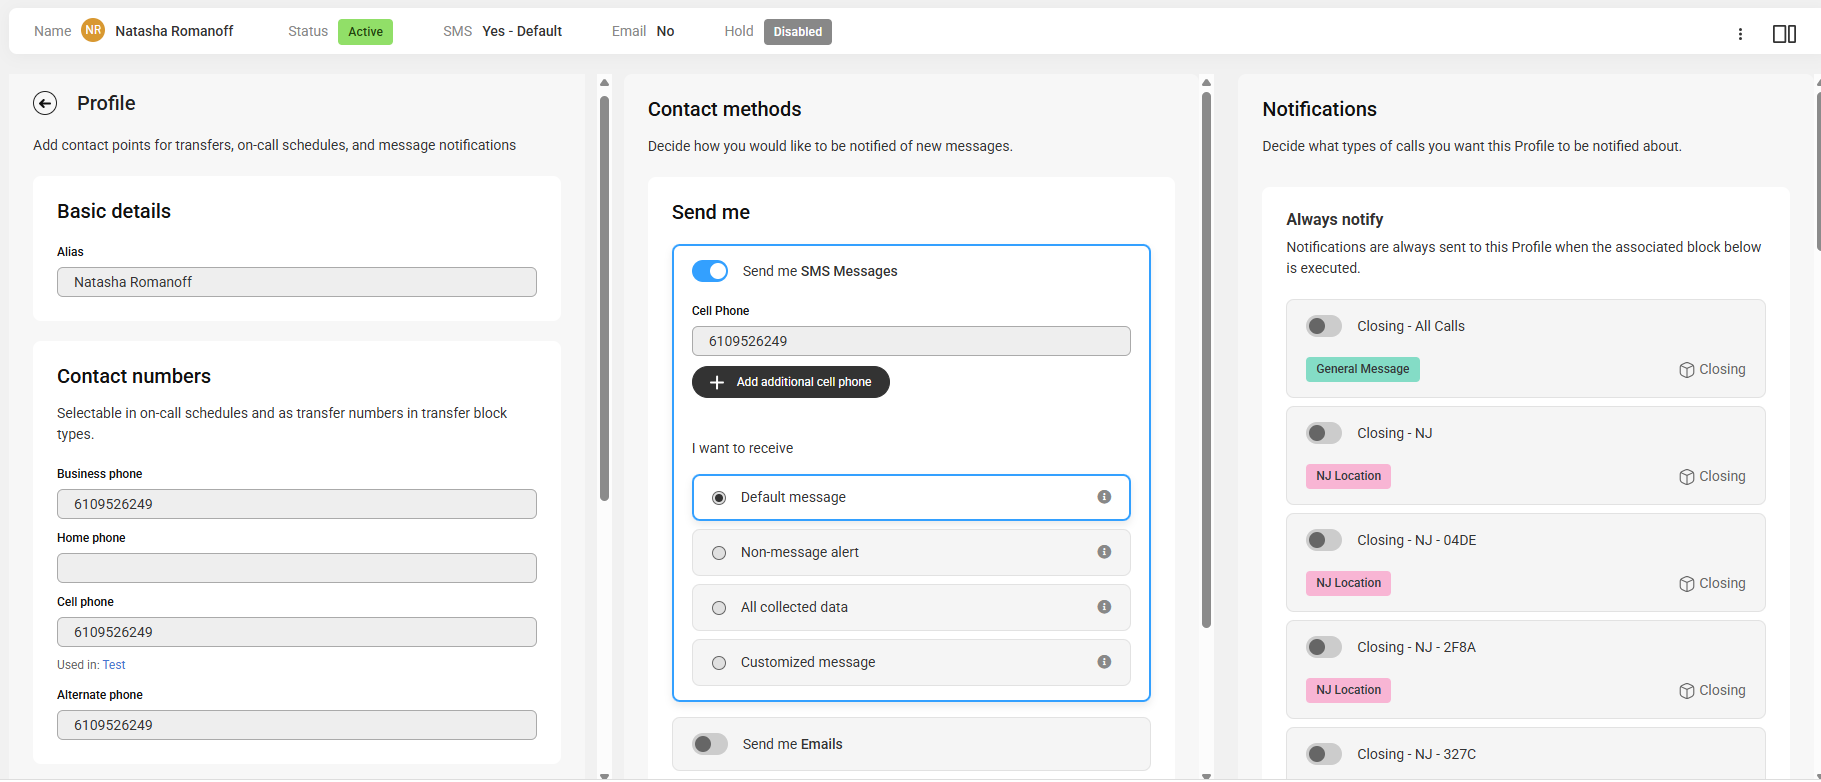Select the All collected data radio option
Image resolution: width=1821 pixels, height=782 pixels.
719,608
